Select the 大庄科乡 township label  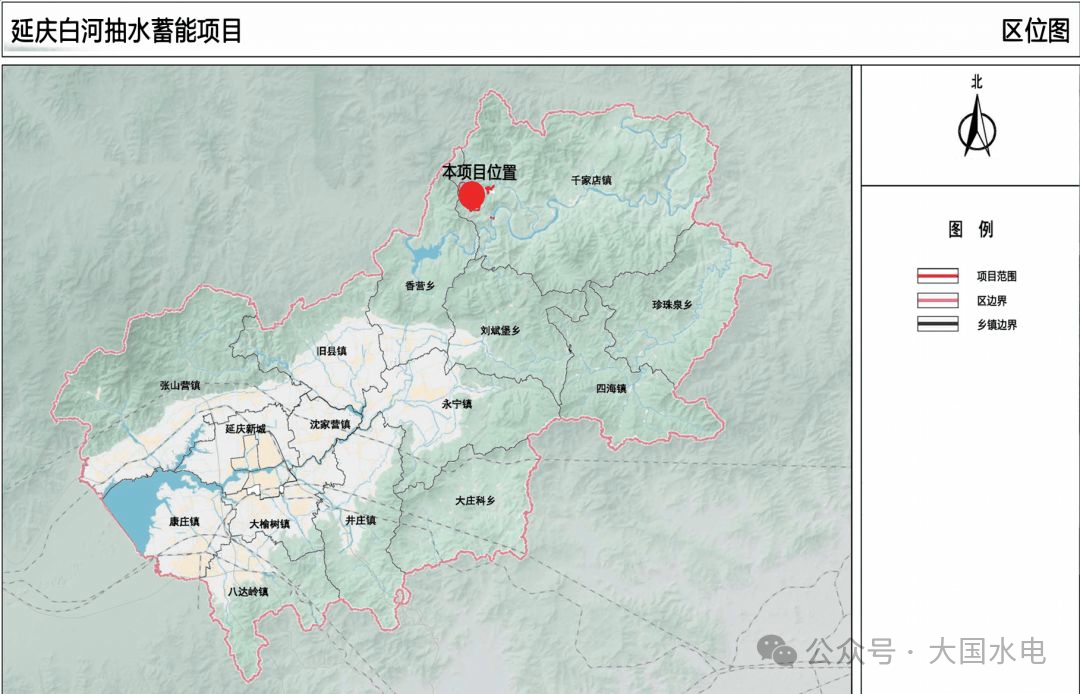475,500
